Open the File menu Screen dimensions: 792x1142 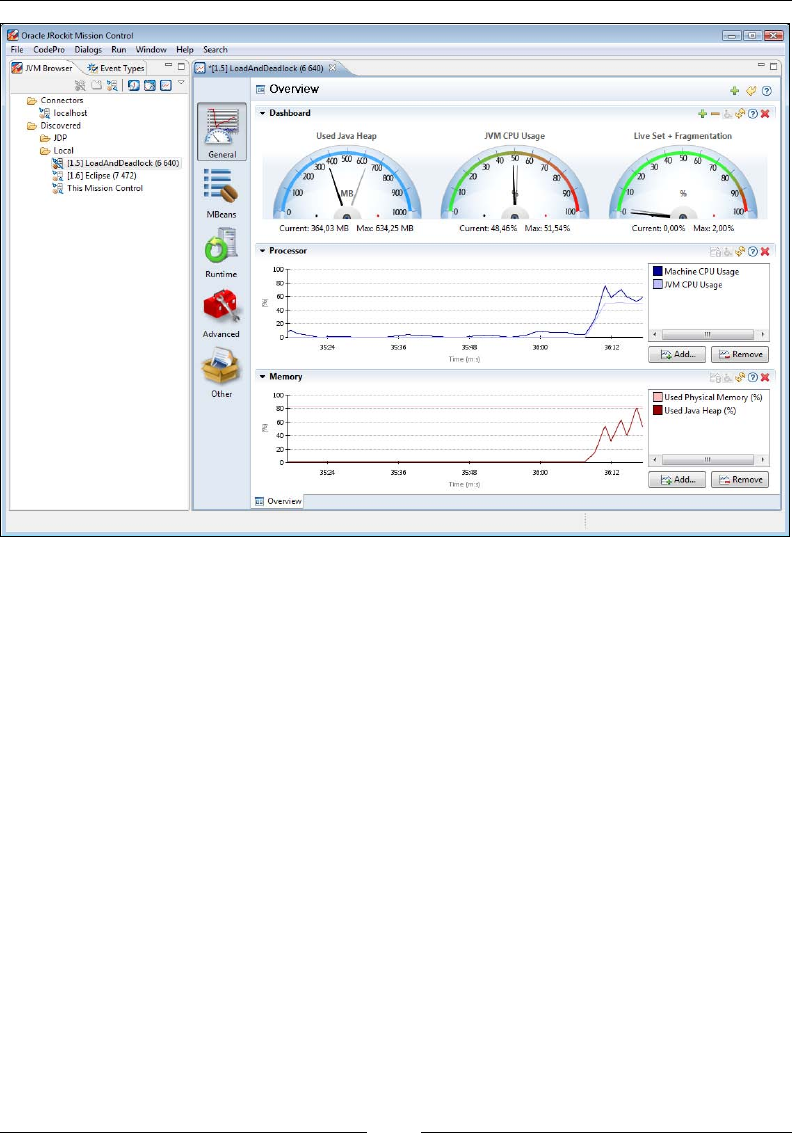(17, 50)
